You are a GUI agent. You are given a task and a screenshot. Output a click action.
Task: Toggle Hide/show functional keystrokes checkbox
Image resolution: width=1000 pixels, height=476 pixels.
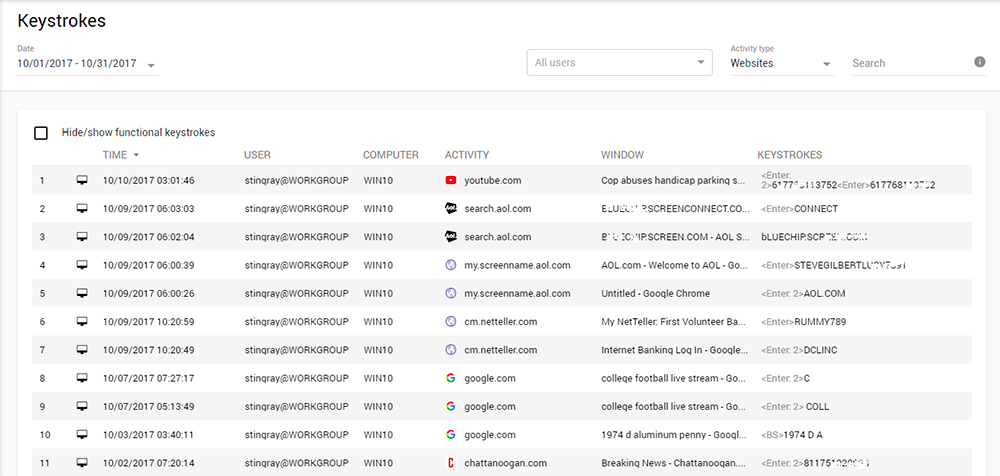(x=41, y=133)
